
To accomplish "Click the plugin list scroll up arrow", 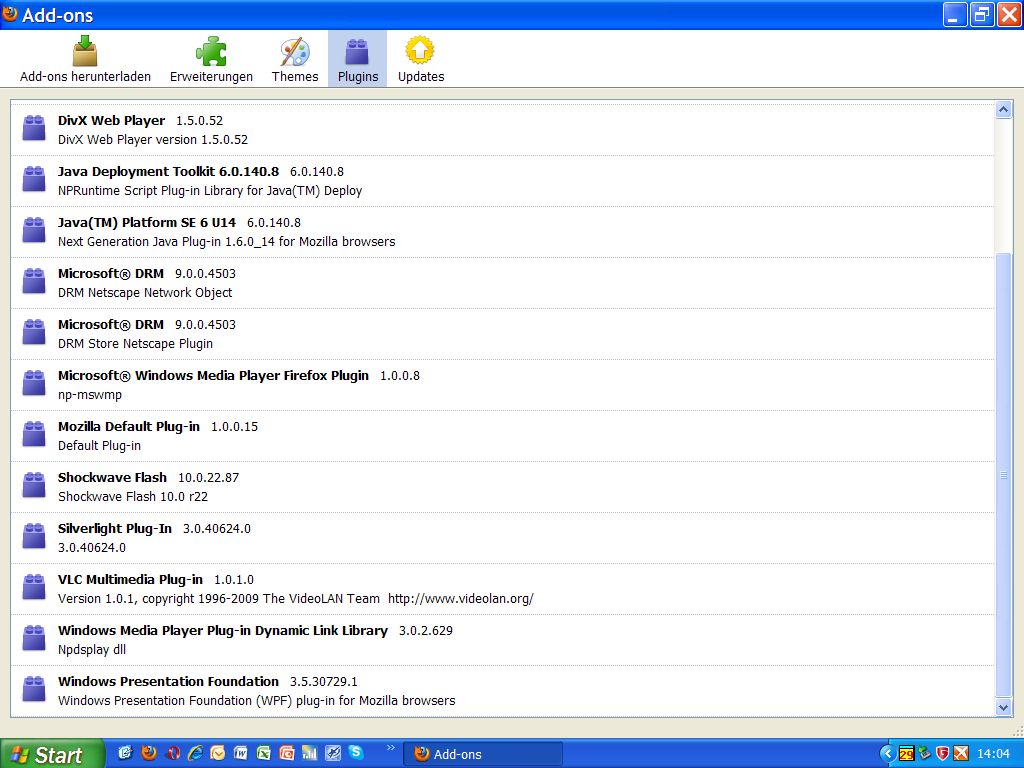I will (x=1004, y=110).
